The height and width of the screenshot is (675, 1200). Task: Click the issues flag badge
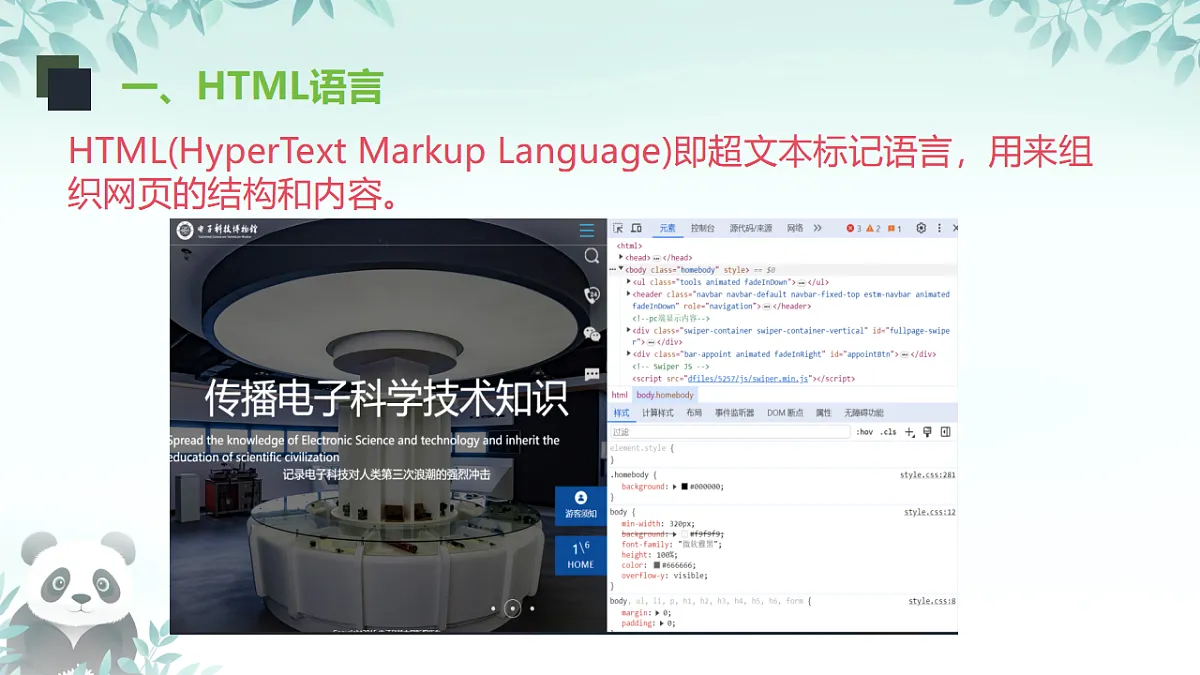point(894,229)
